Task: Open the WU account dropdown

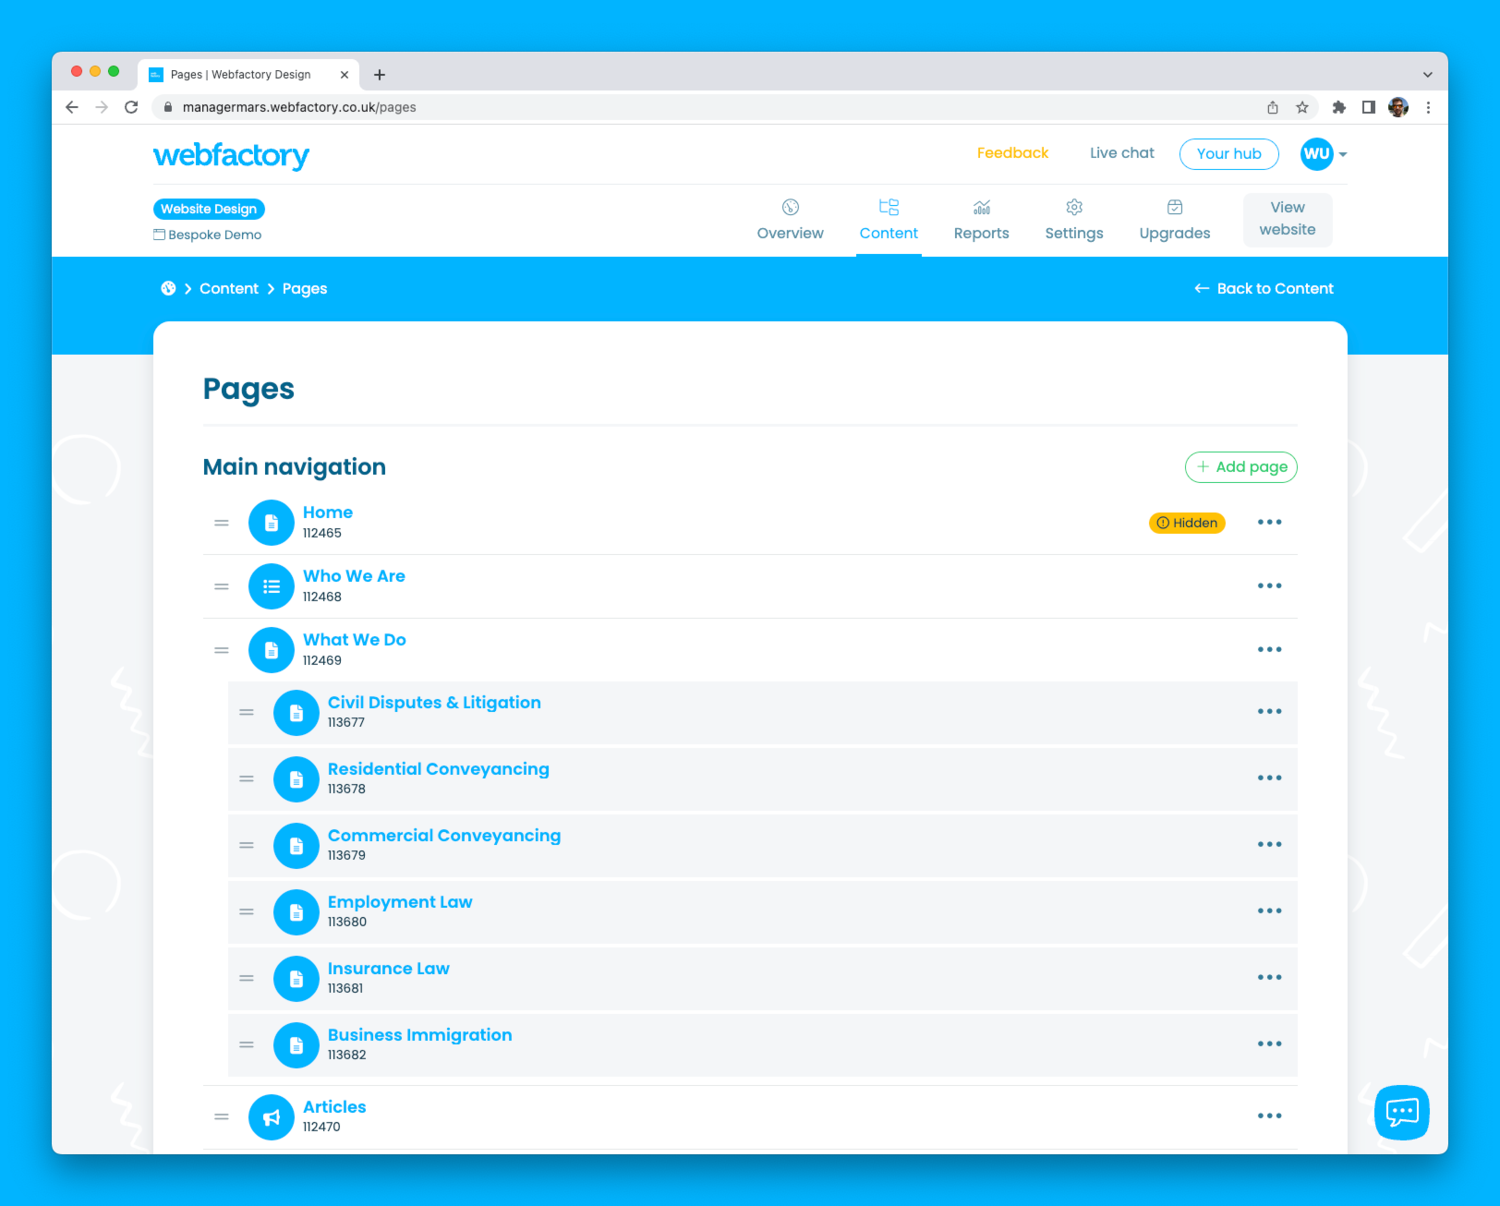Action: coord(1323,154)
